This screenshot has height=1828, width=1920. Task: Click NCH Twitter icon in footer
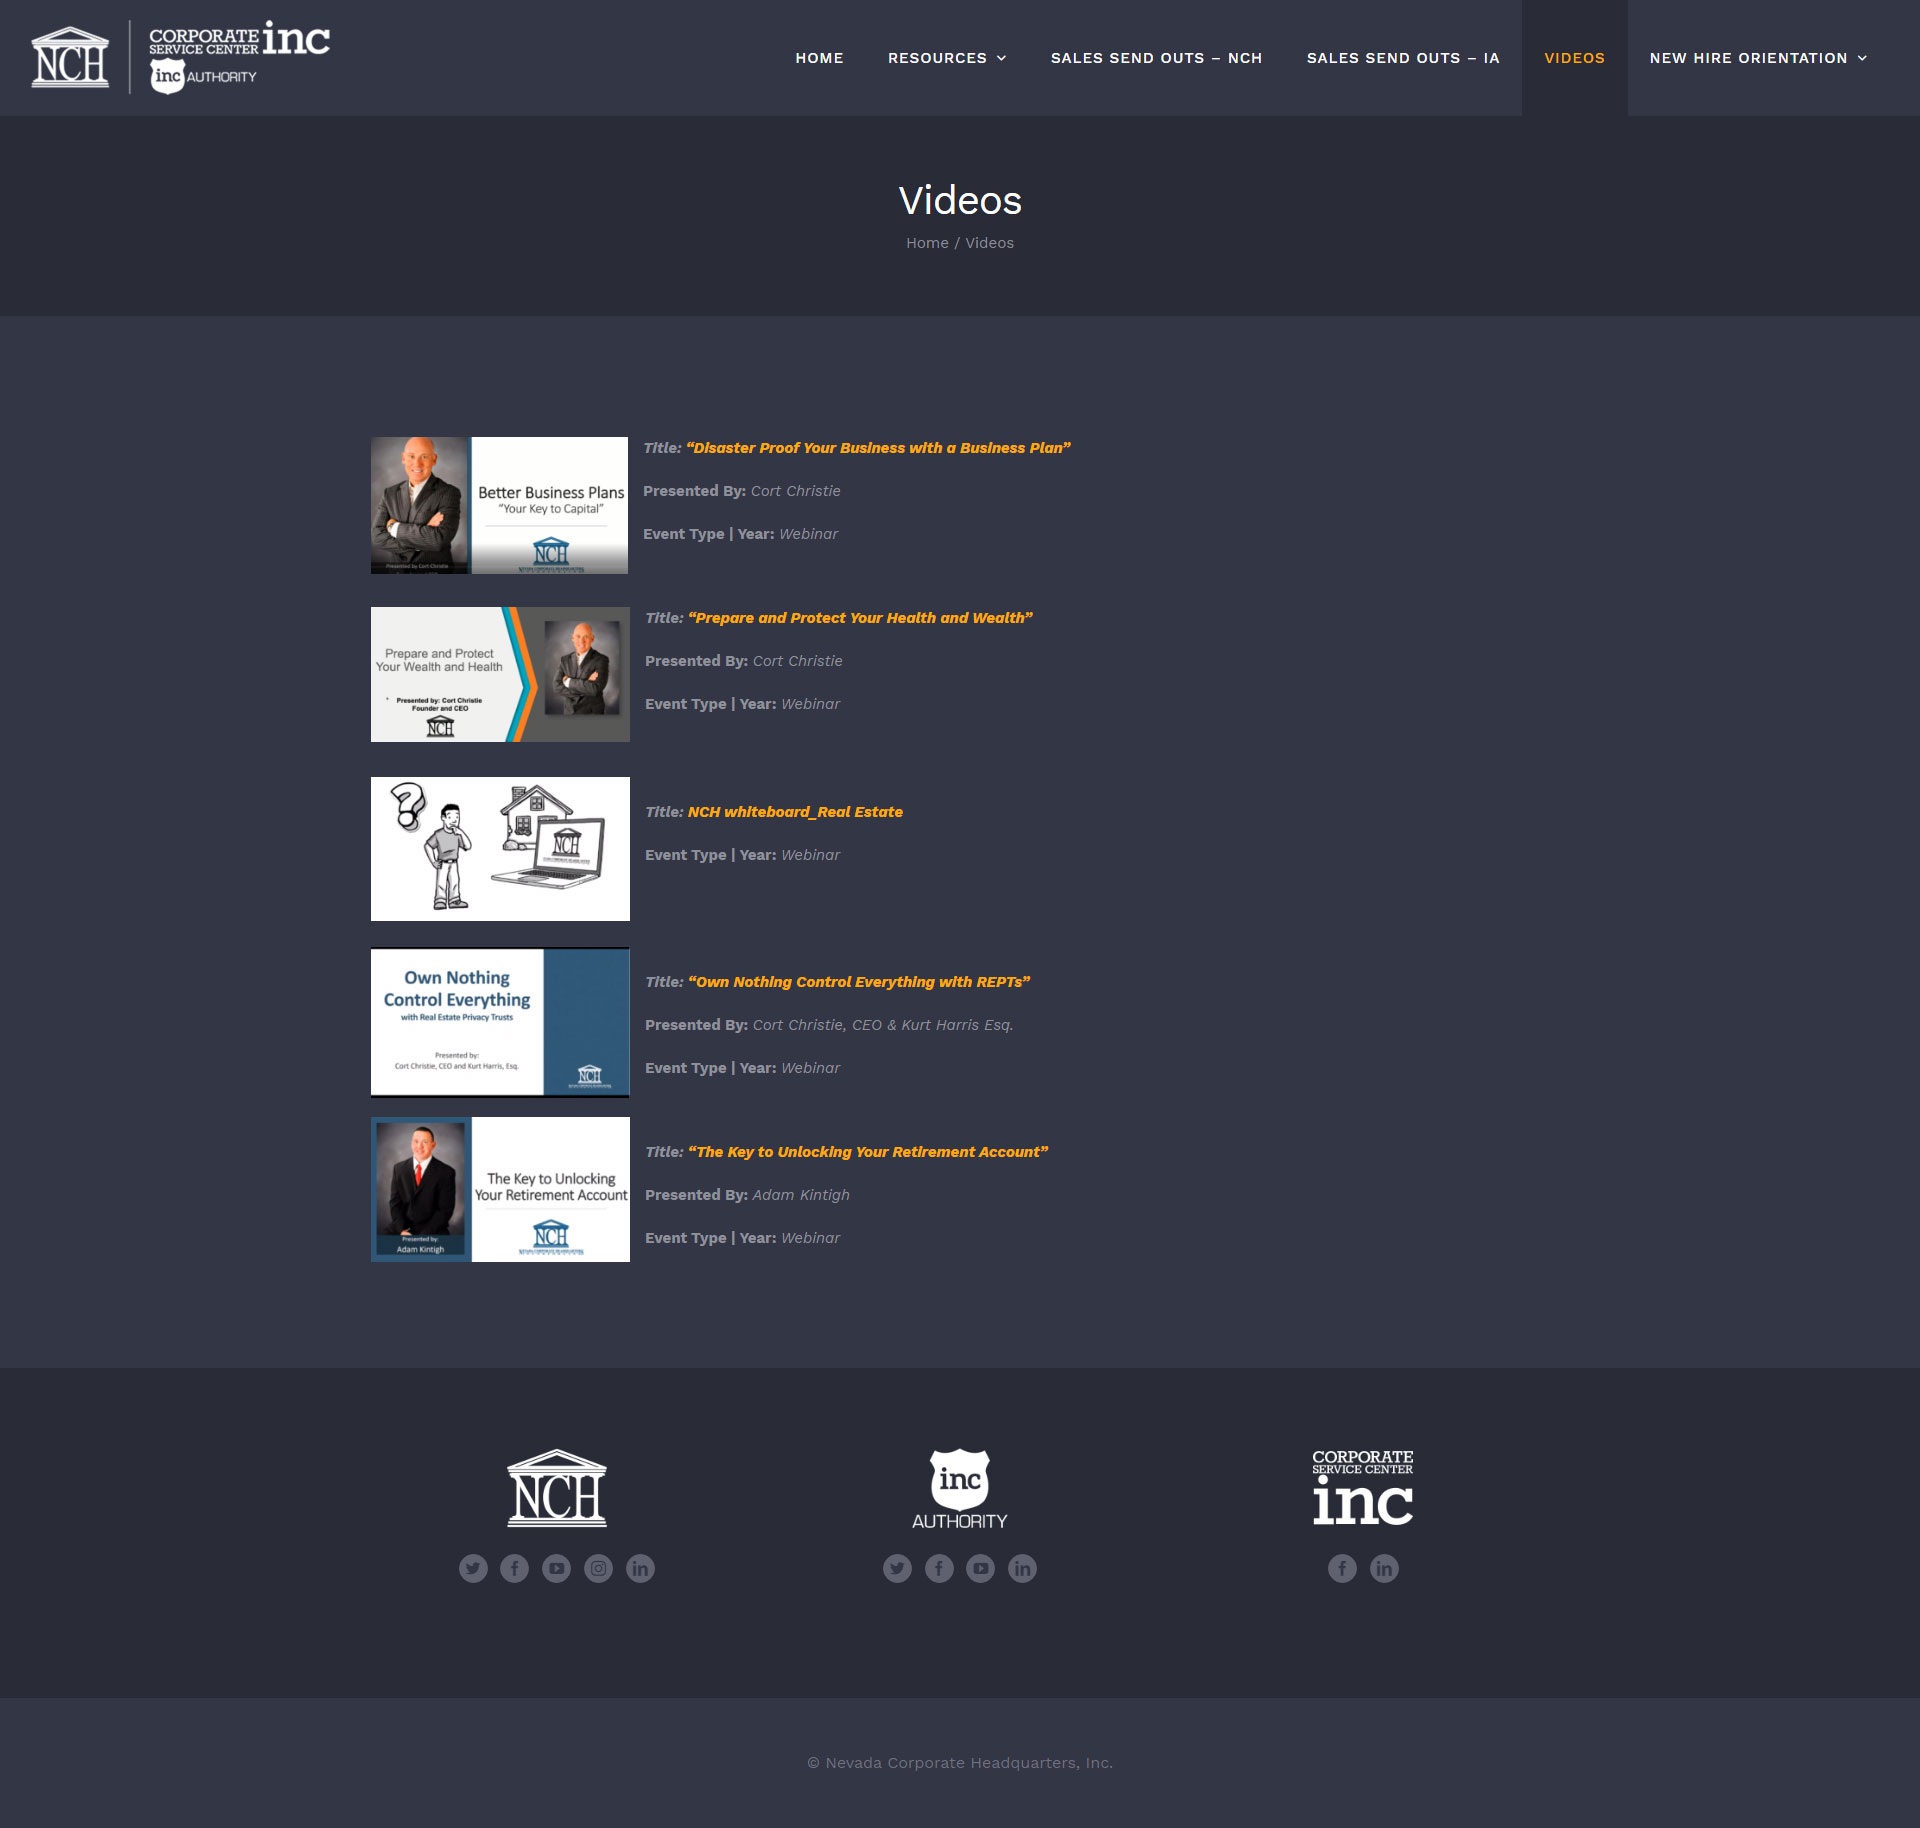(x=473, y=1568)
